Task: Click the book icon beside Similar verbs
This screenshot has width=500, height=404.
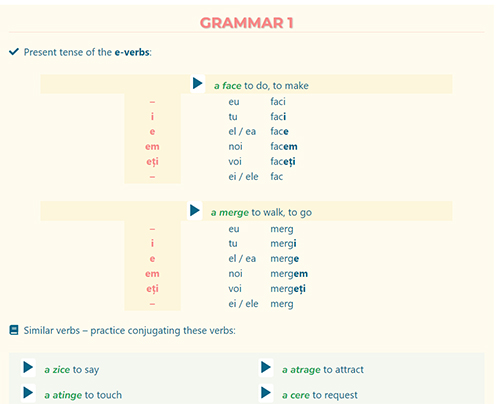Action: (14, 330)
